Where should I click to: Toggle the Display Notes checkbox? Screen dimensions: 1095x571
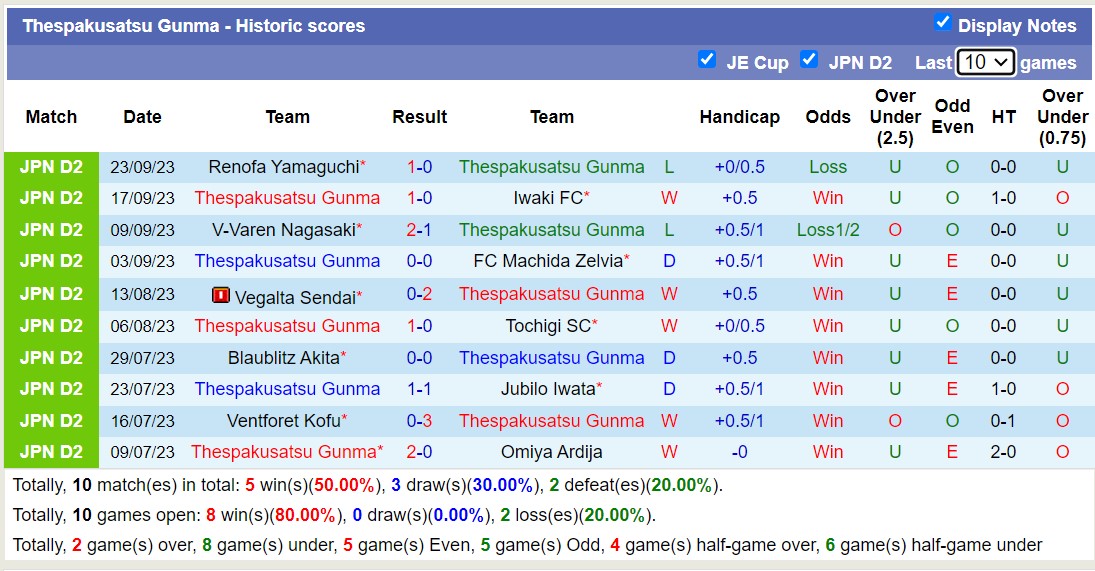[942, 22]
